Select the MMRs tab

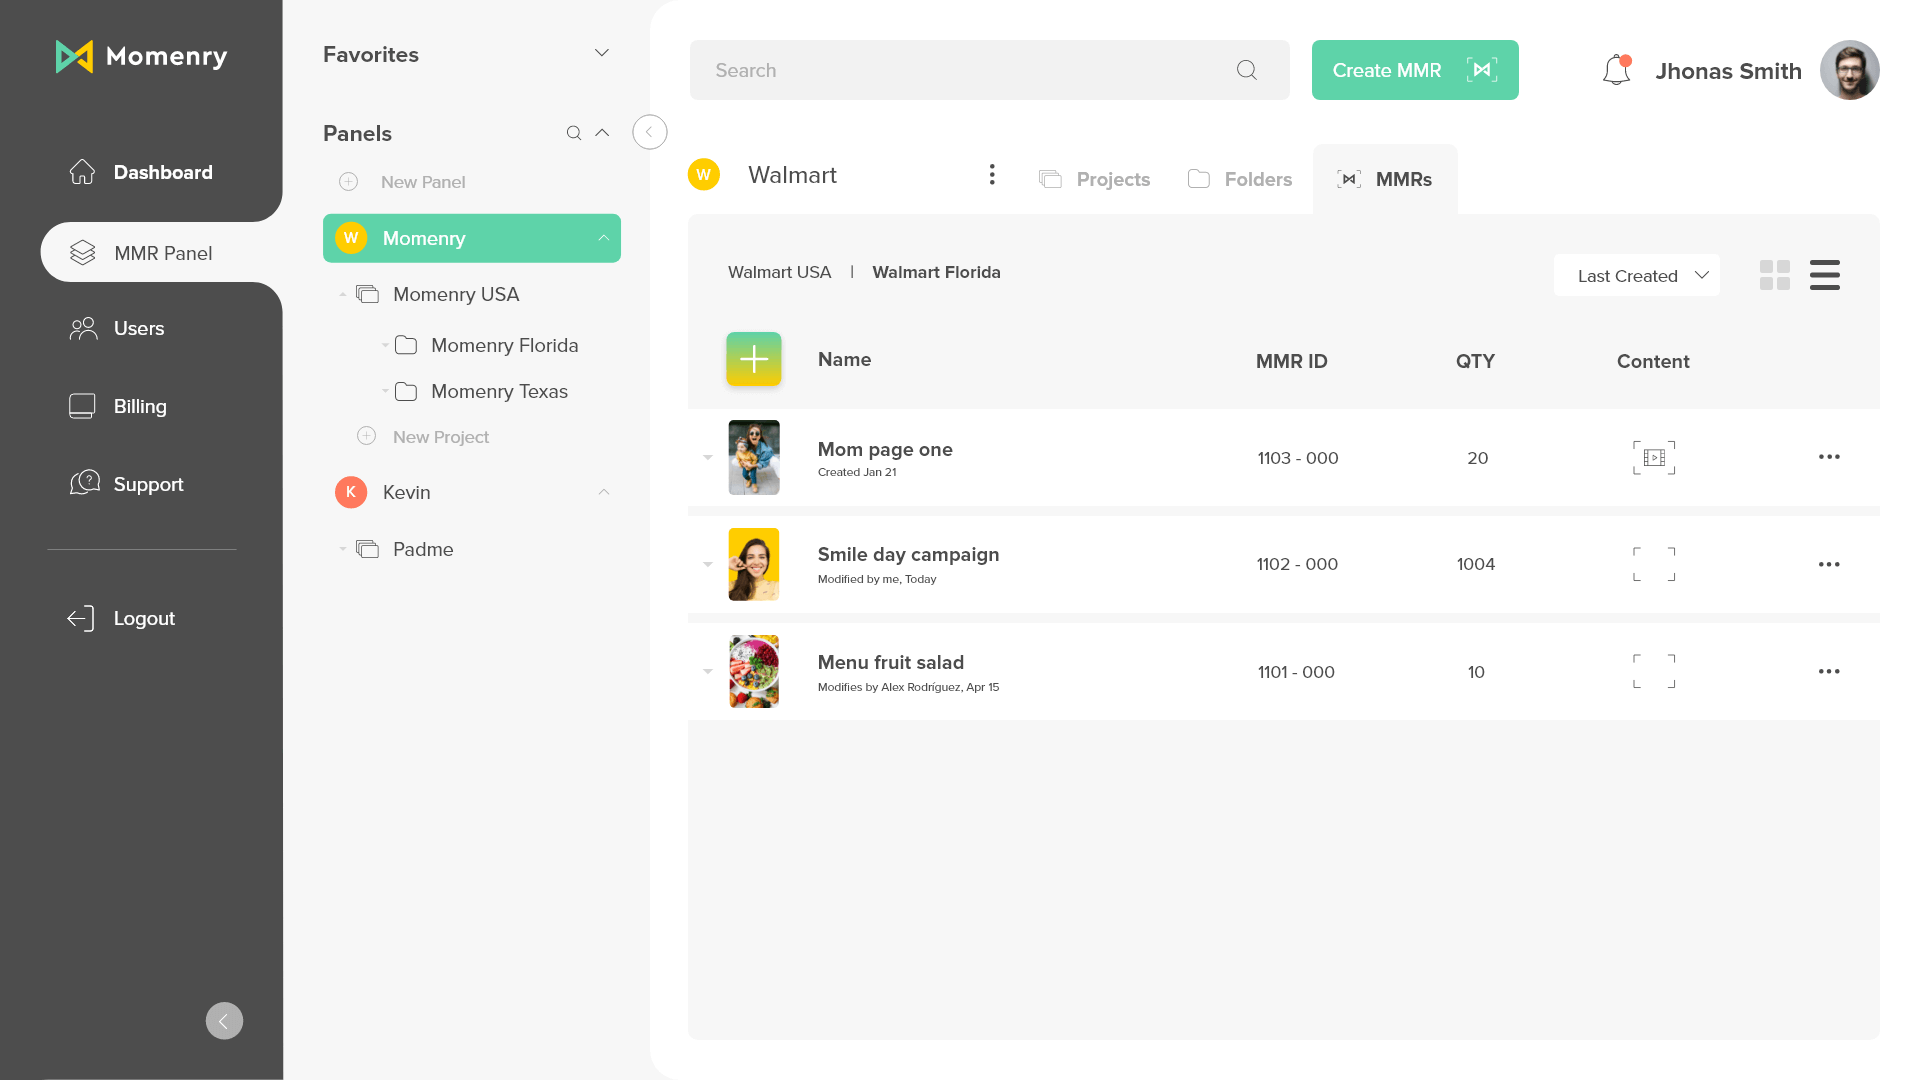[x=1385, y=179]
